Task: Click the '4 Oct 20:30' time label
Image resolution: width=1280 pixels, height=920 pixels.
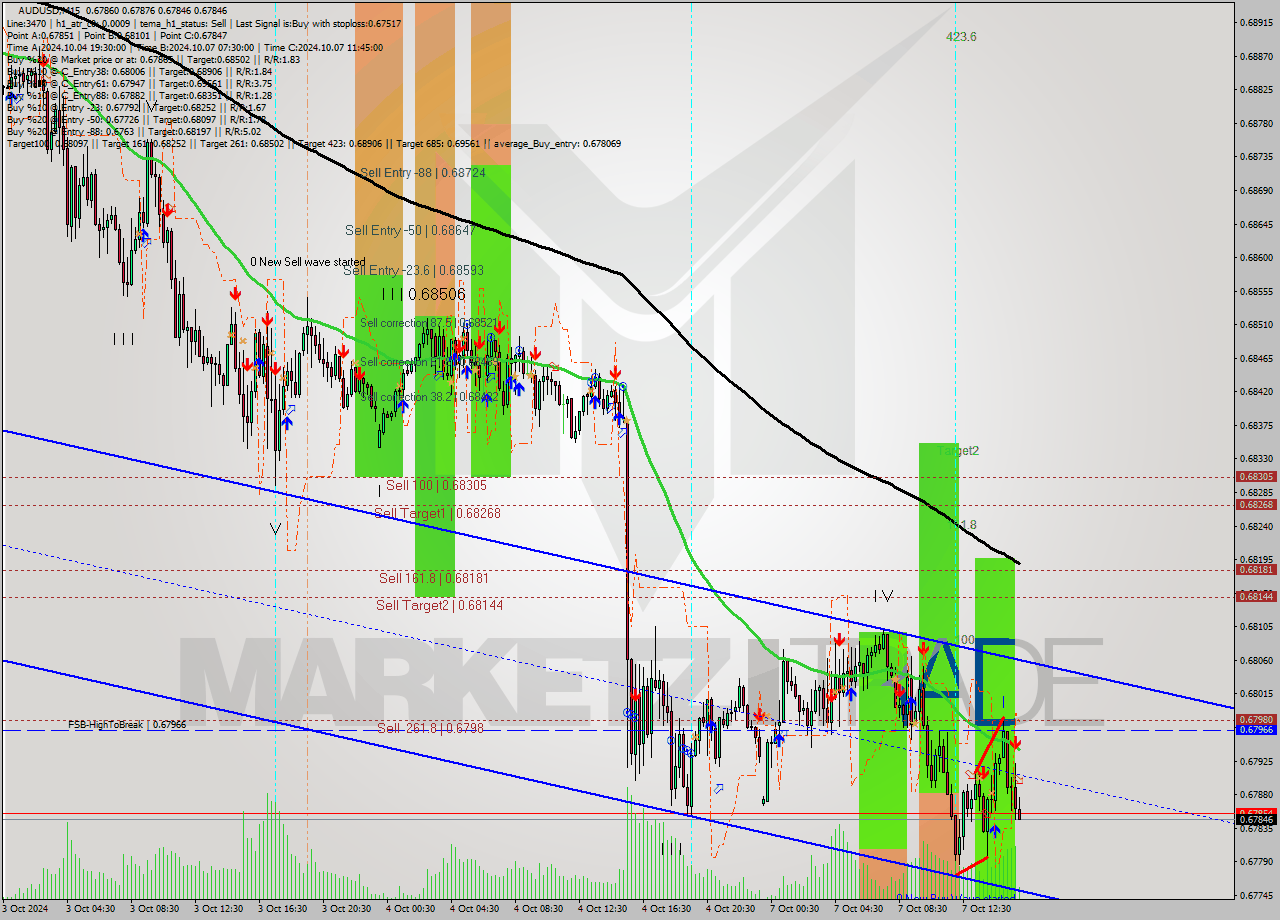Action: coord(731,909)
